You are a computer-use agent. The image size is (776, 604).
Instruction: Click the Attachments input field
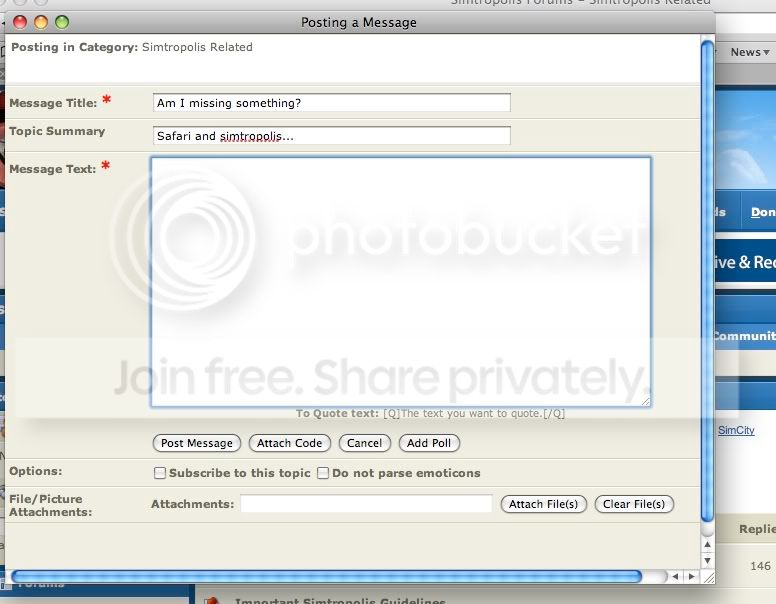pyautogui.click(x=366, y=504)
